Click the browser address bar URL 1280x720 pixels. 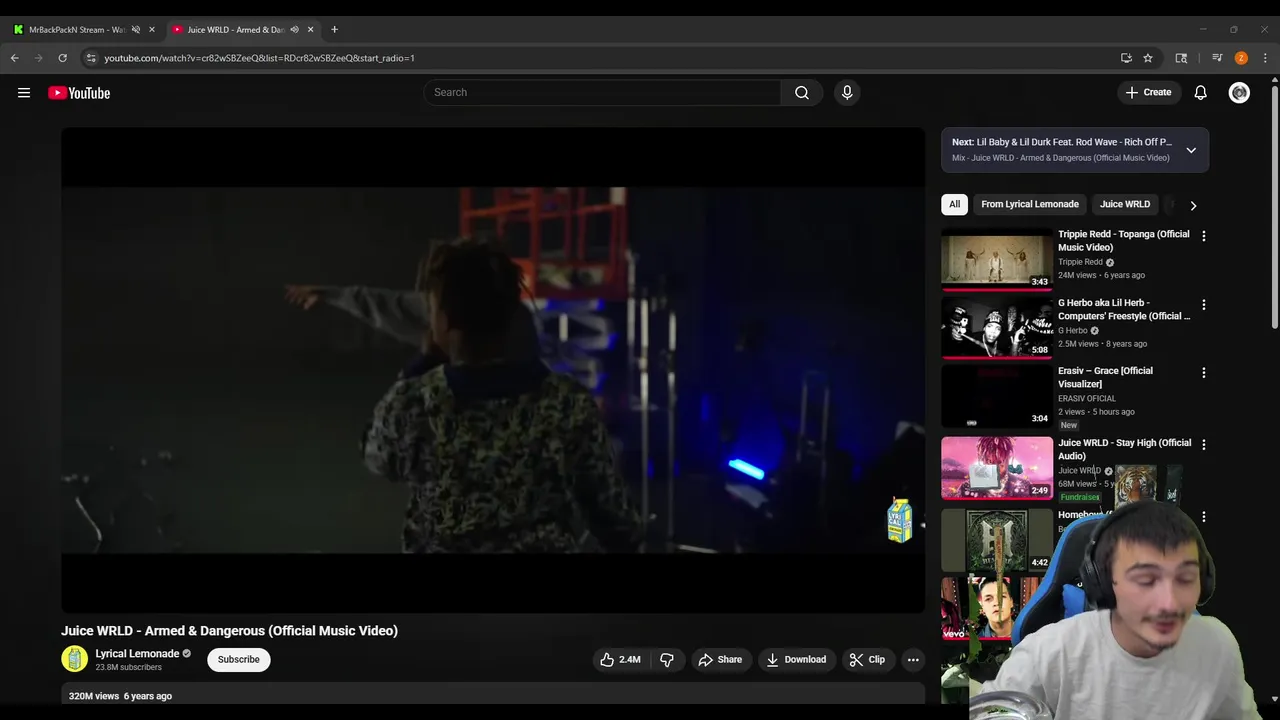(259, 58)
